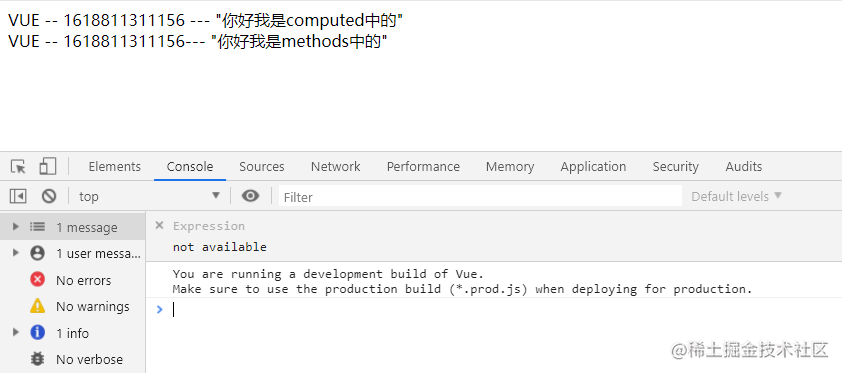Toggle the device toolbar icon
This screenshot has height=373, width=842.
pos(48,166)
